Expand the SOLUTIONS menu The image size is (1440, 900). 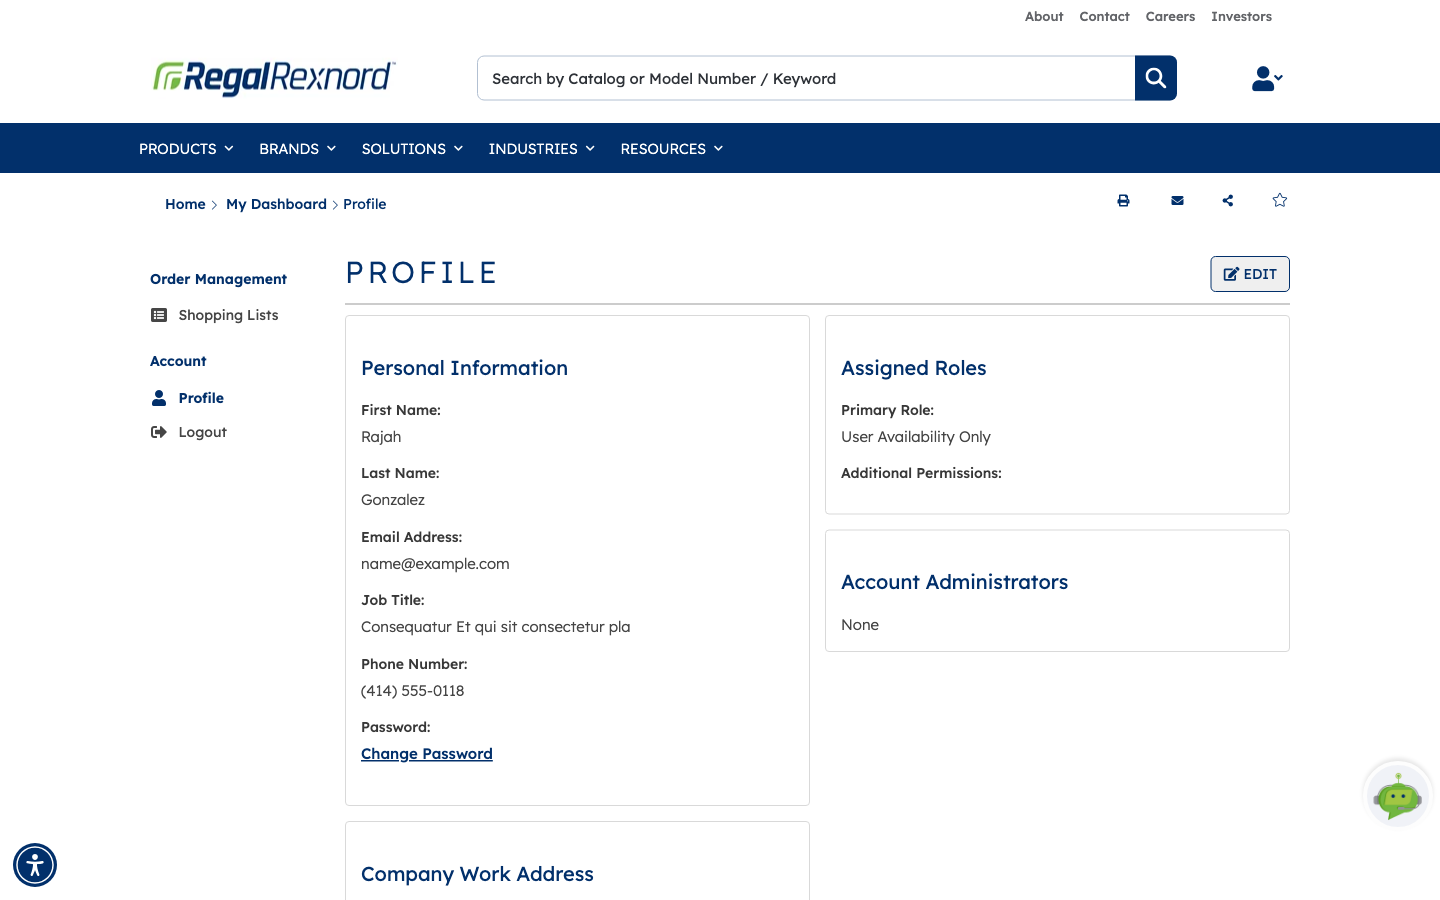click(x=412, y=148)
